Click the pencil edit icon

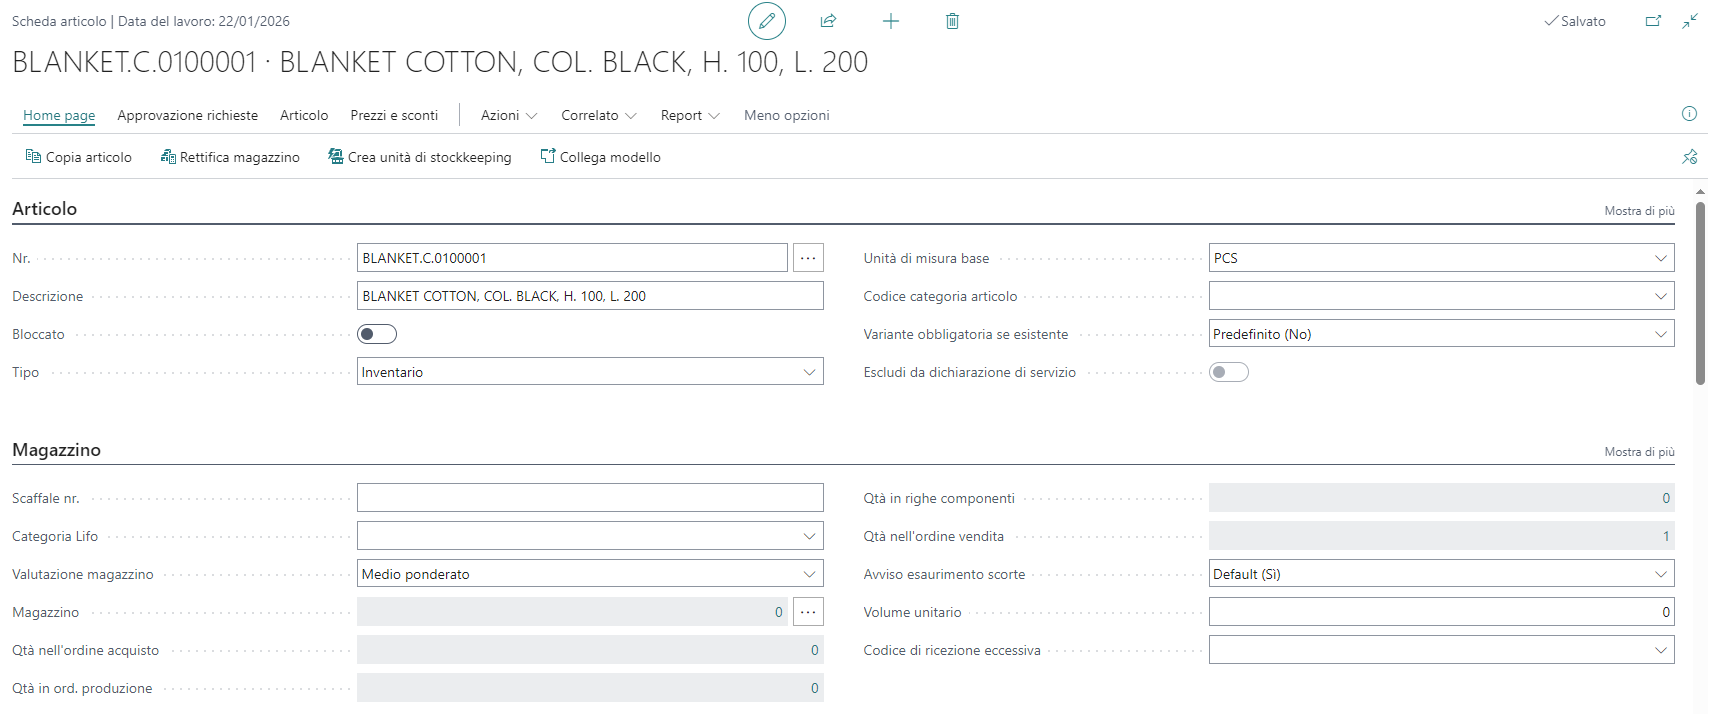[766, 21]
